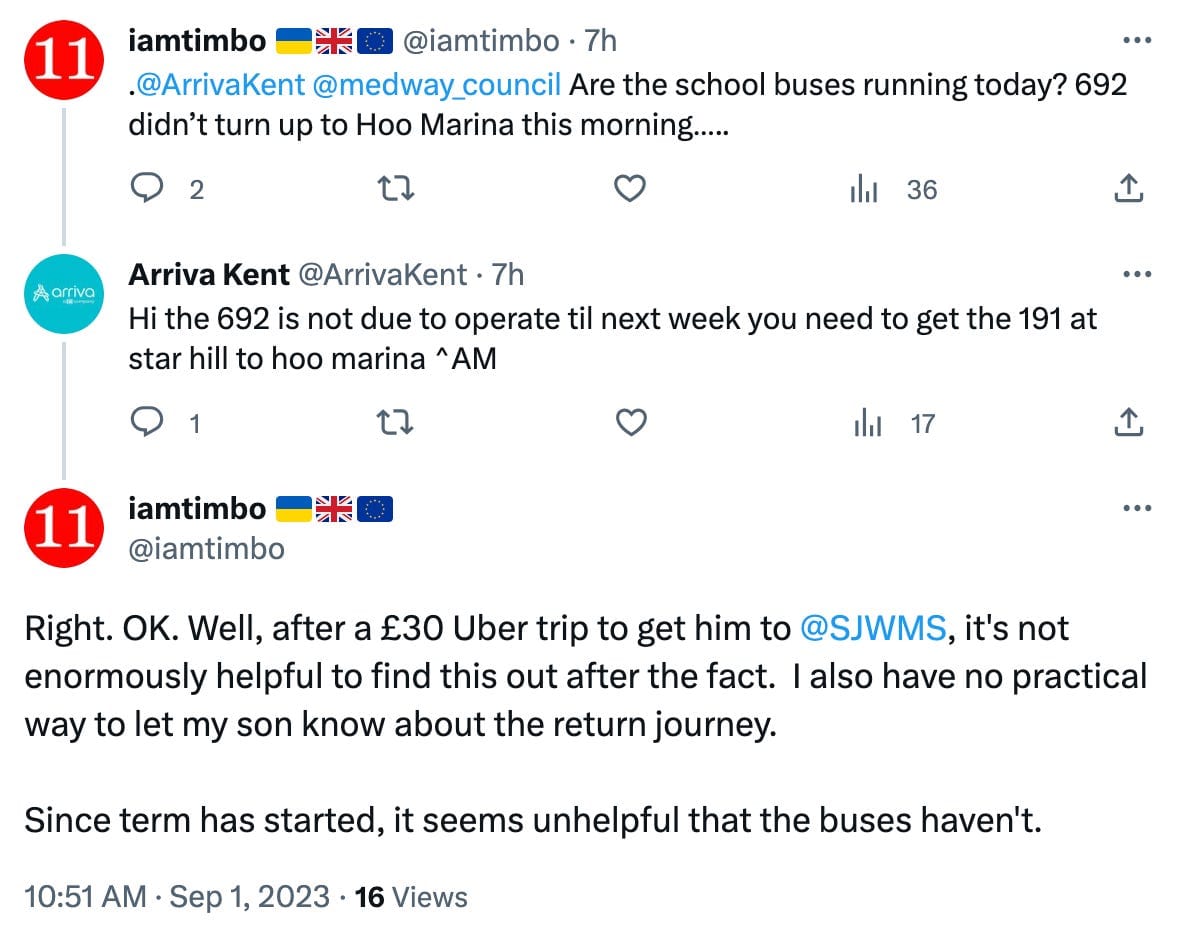Share the first tweet by iamtimbo
This screenshot has height=930, width=1184.
[x=1128, y=188]
